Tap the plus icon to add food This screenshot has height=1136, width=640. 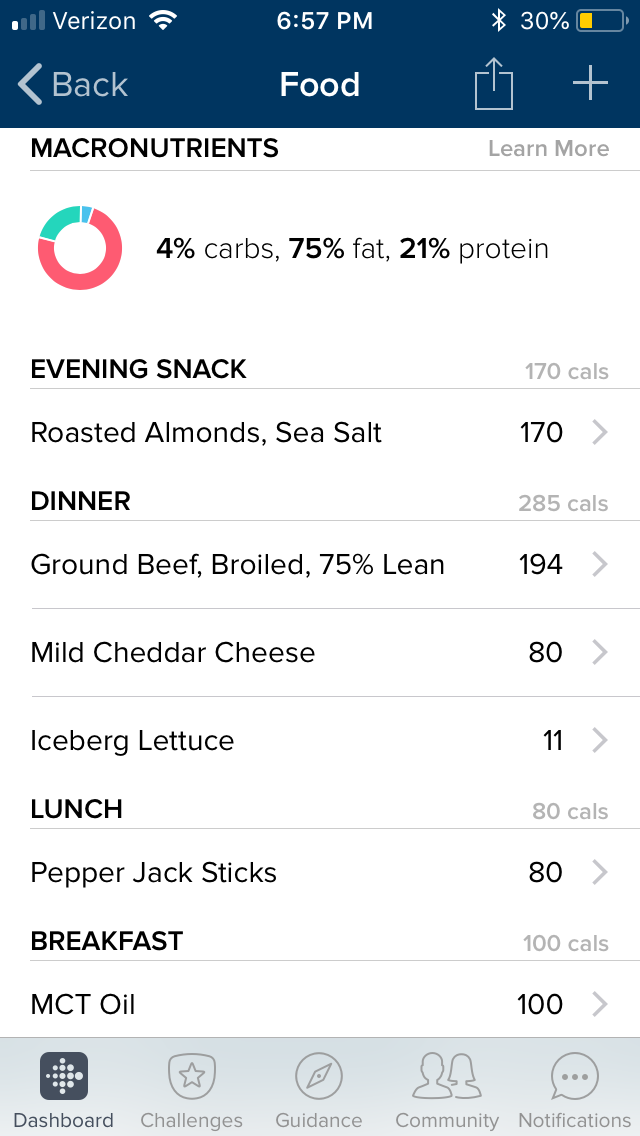[590, 85]
